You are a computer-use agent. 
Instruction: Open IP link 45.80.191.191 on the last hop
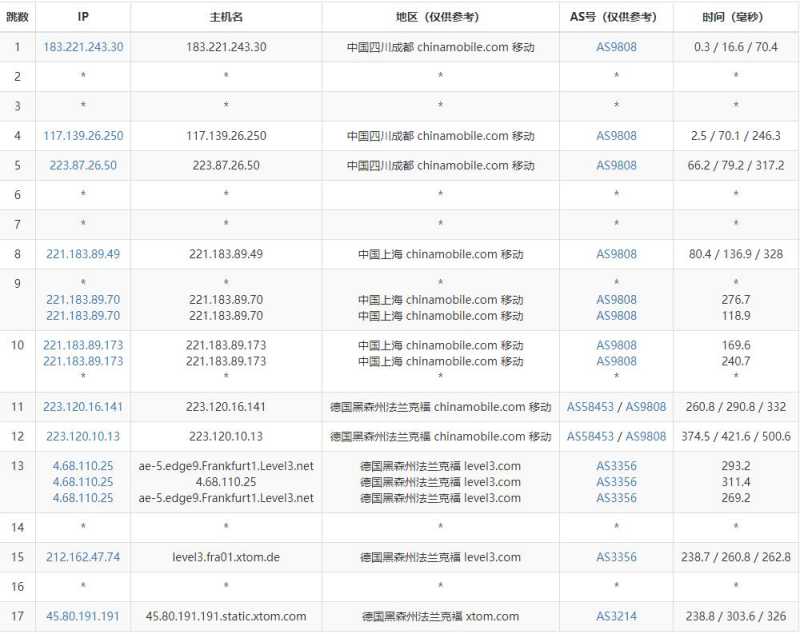tap(83, 617)
